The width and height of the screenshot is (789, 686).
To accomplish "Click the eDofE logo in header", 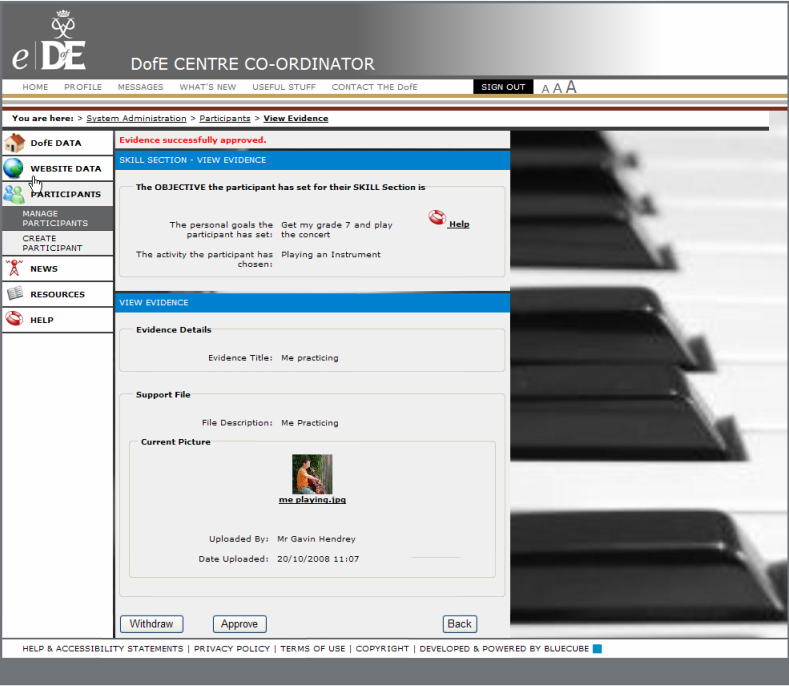I will click(x=49, y=46).
